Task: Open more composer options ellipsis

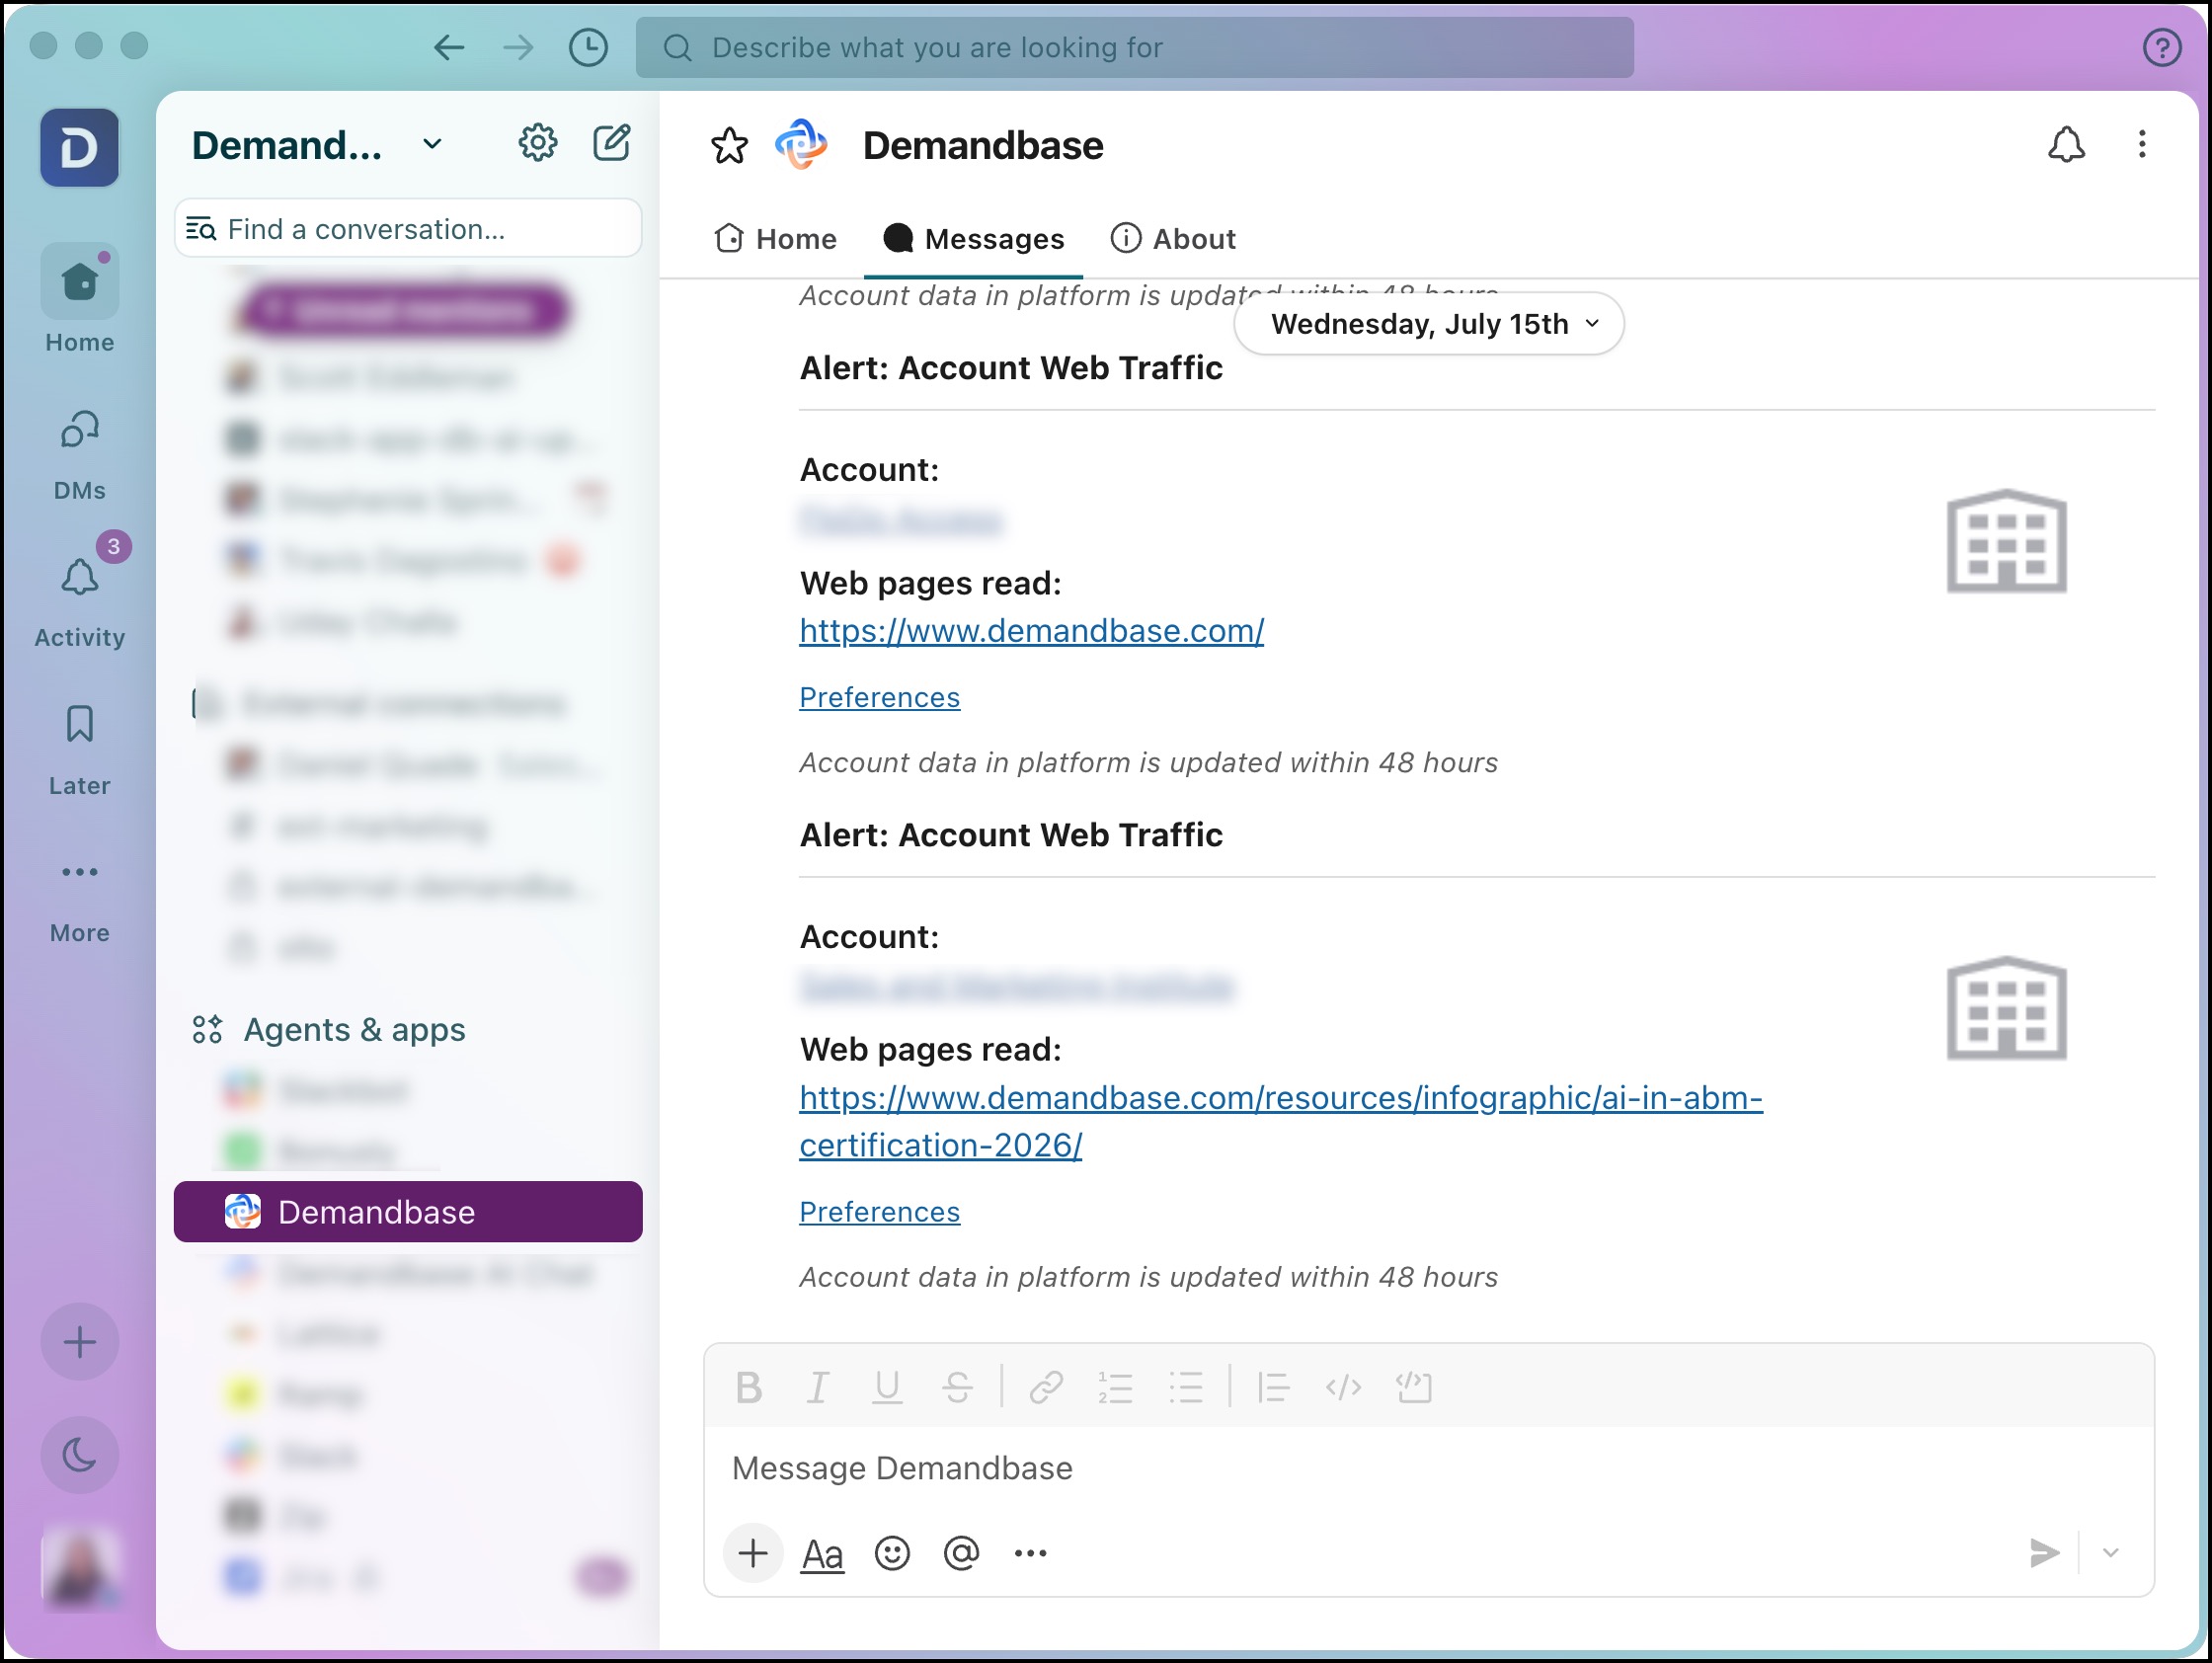Action: tap(1030, 1553)
